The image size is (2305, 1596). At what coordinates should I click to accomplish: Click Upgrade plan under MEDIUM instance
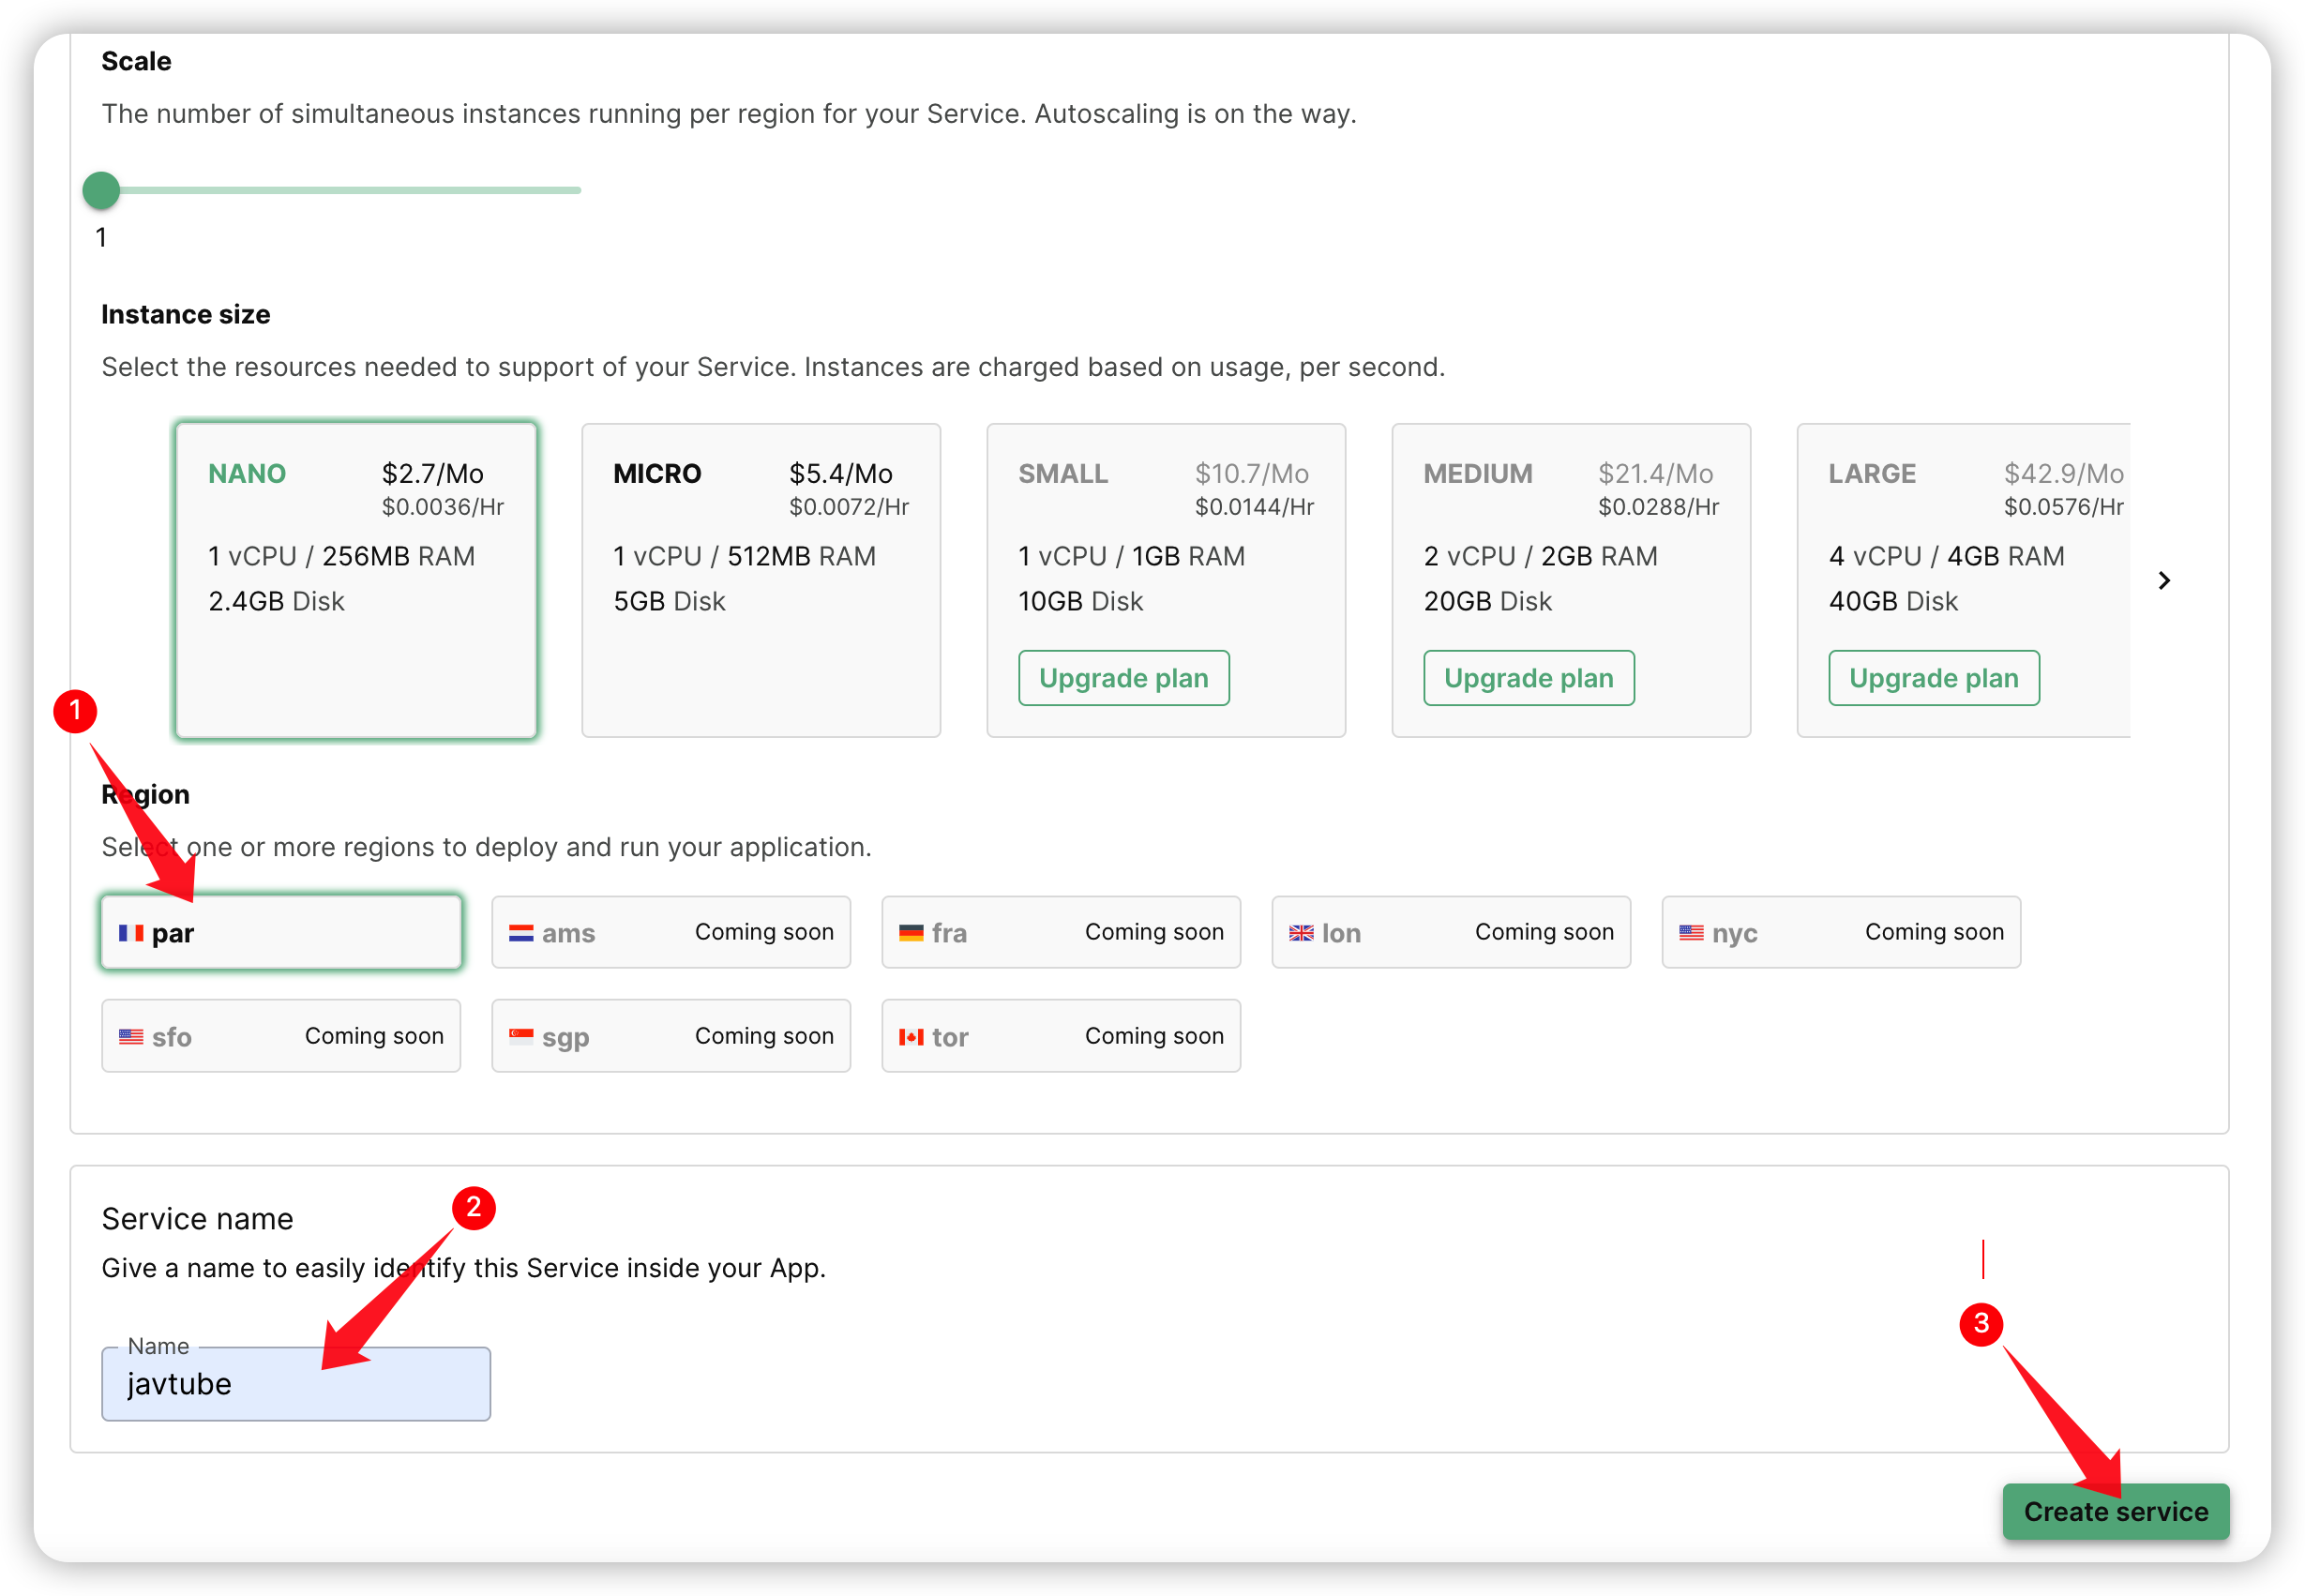point(1529,678)
